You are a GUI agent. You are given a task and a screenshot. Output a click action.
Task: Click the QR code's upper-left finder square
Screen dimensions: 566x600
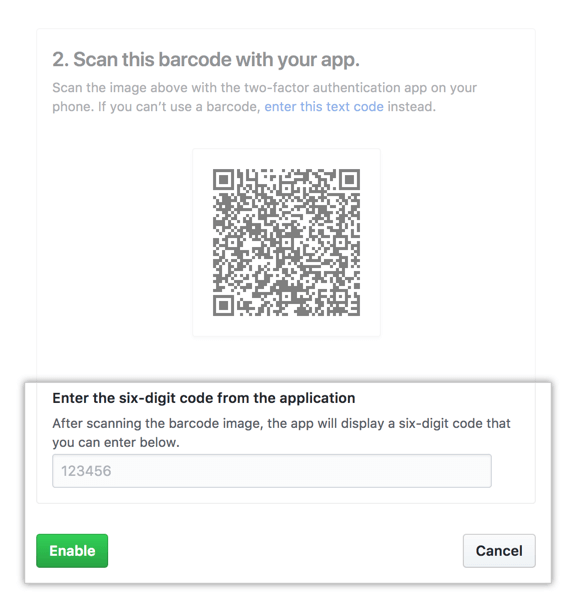point(223,179)
